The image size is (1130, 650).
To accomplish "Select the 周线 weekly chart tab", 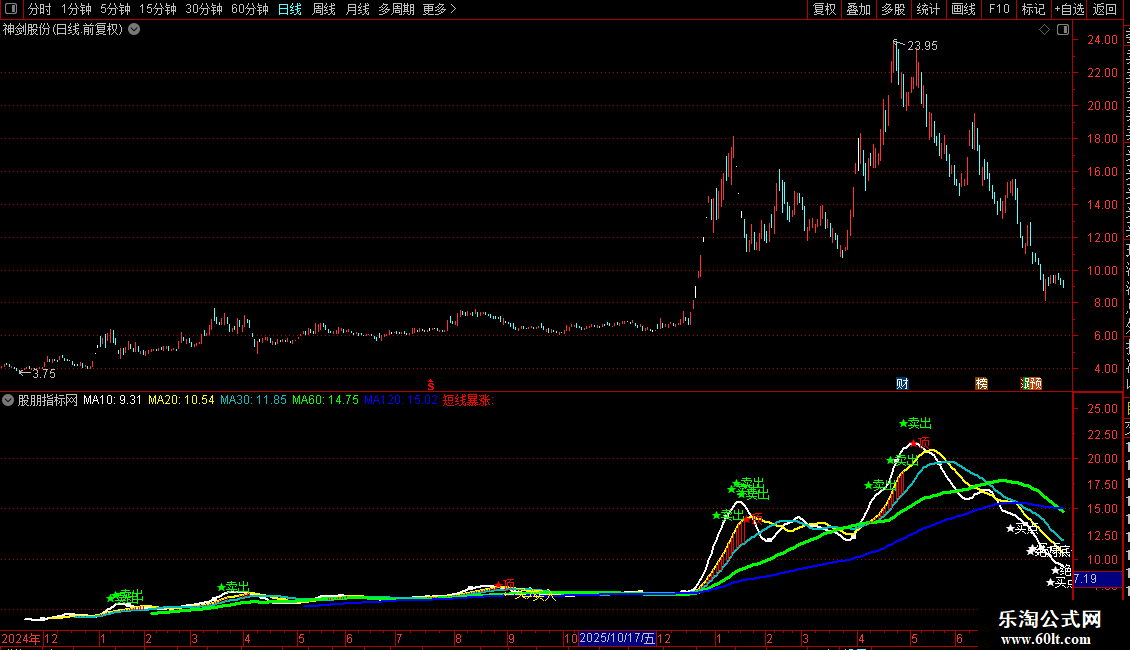I will (324, 9).
